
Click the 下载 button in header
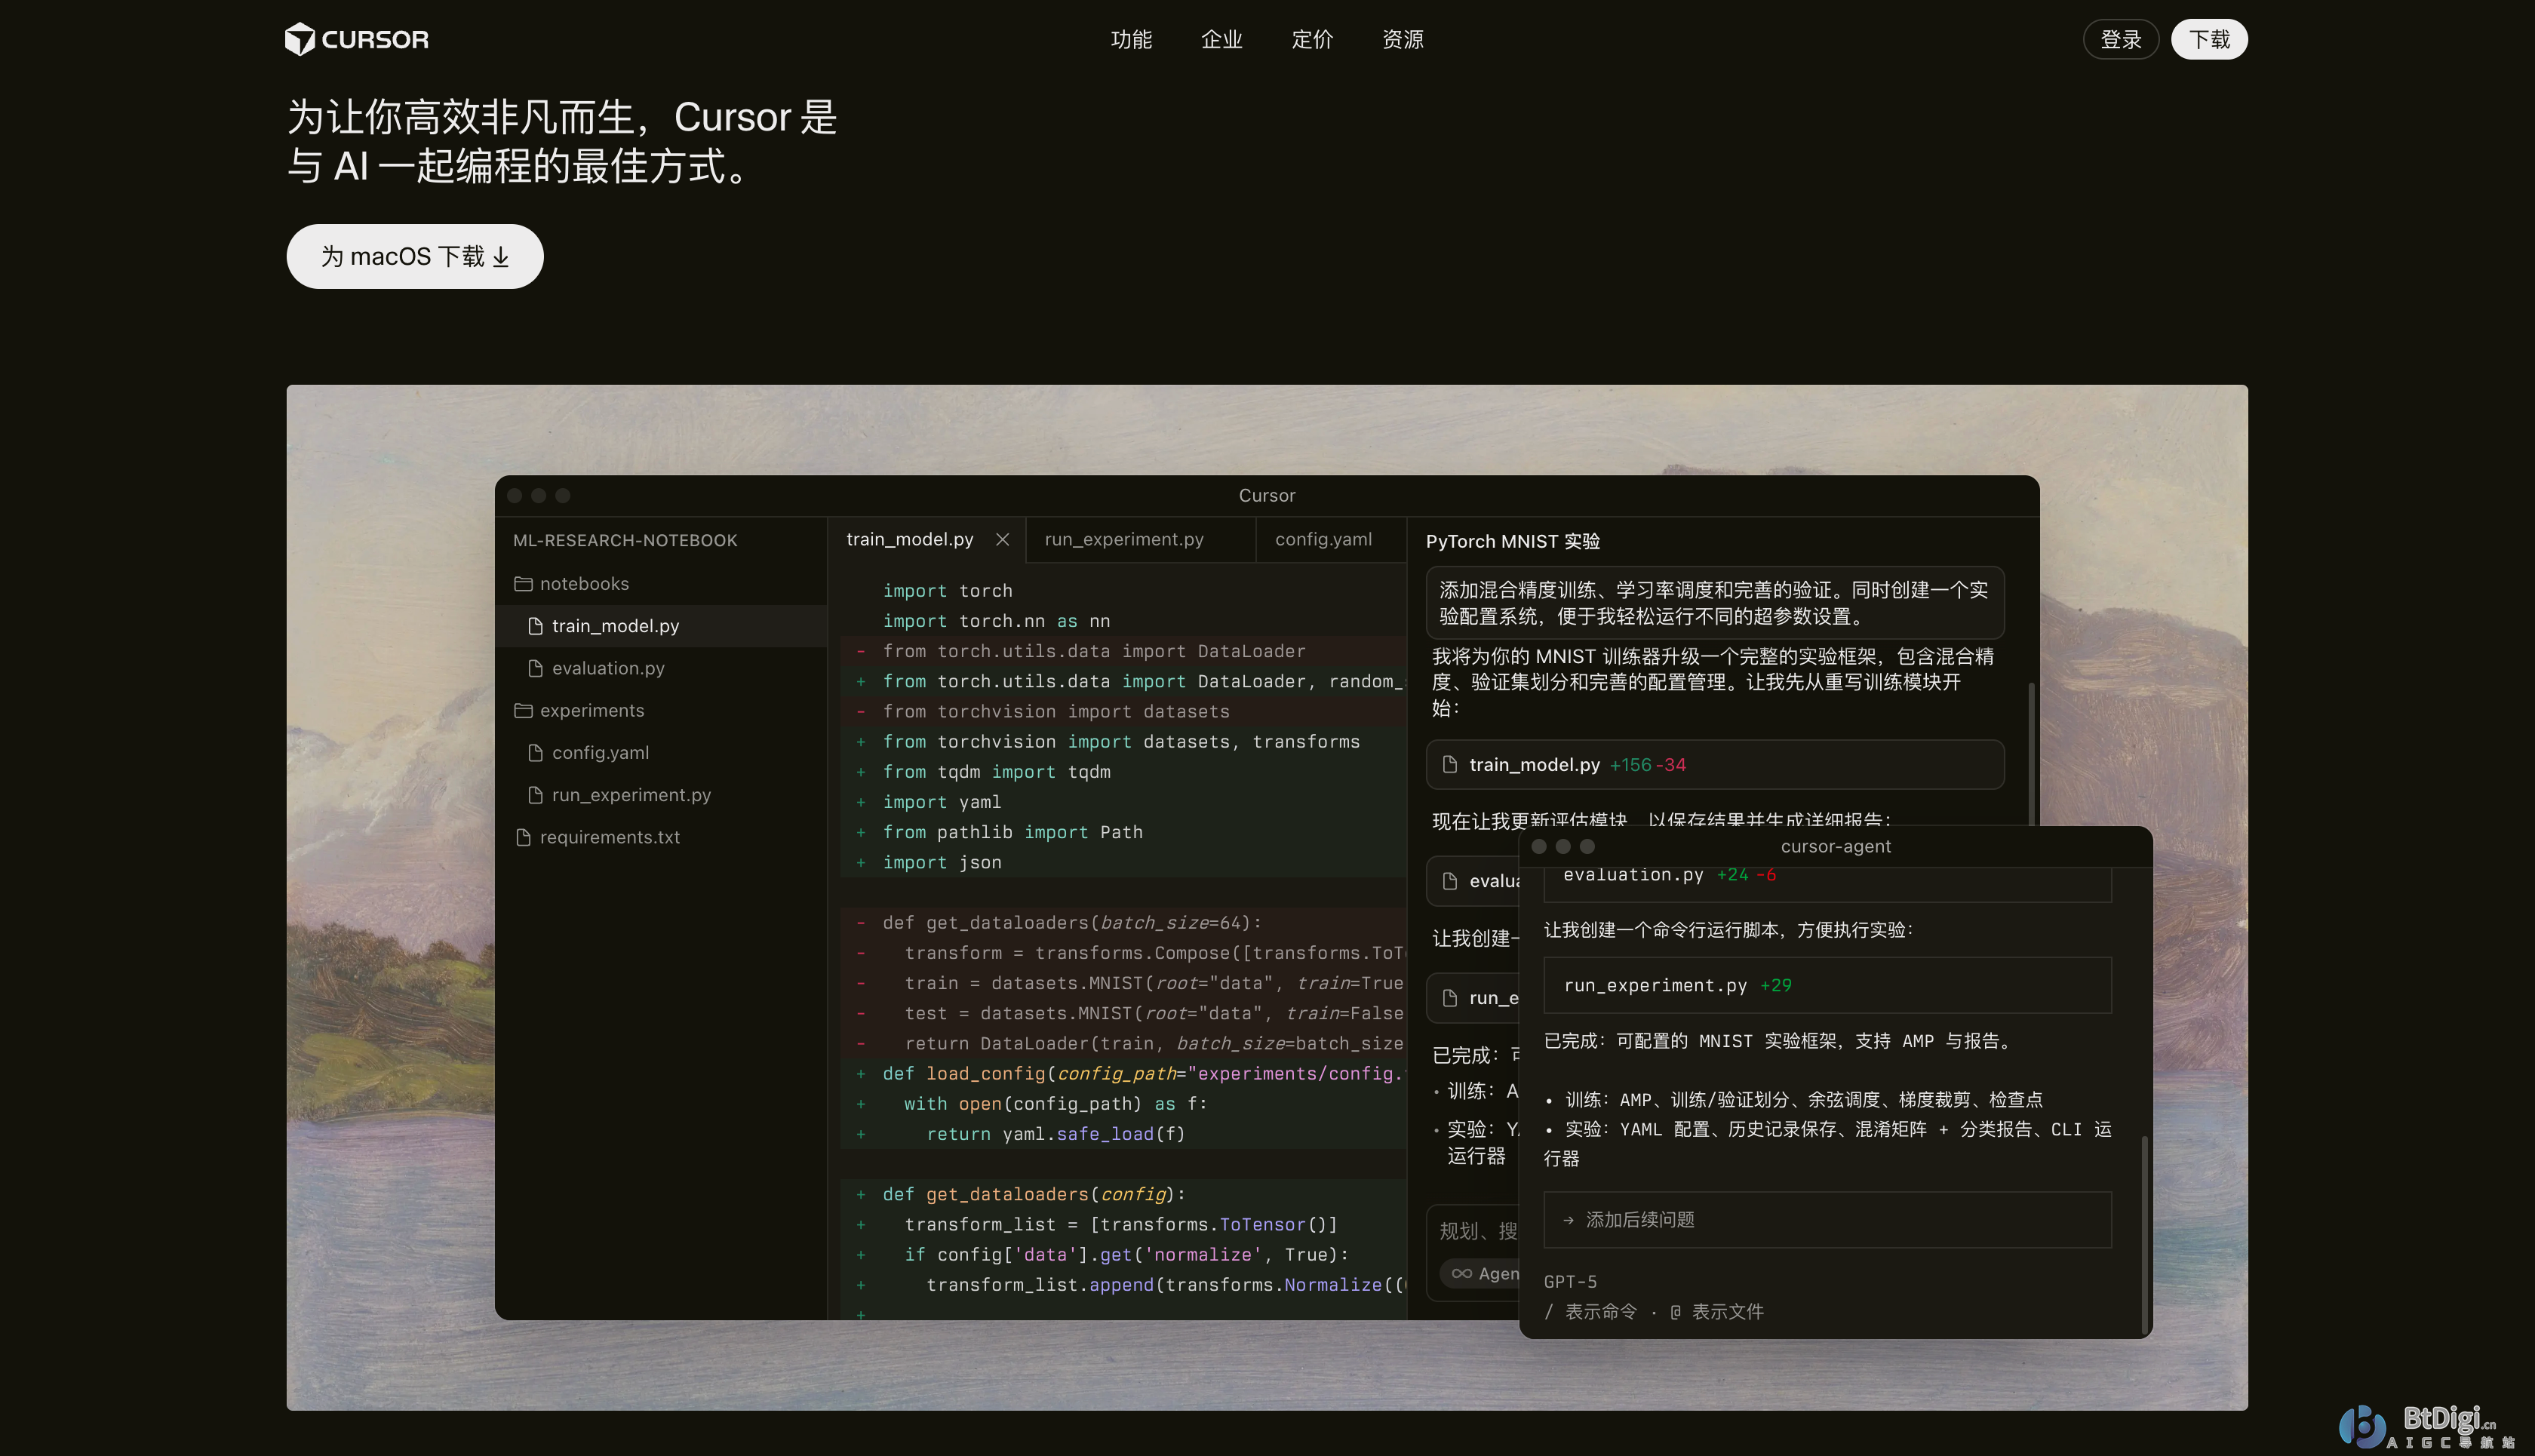point(2209,39)
